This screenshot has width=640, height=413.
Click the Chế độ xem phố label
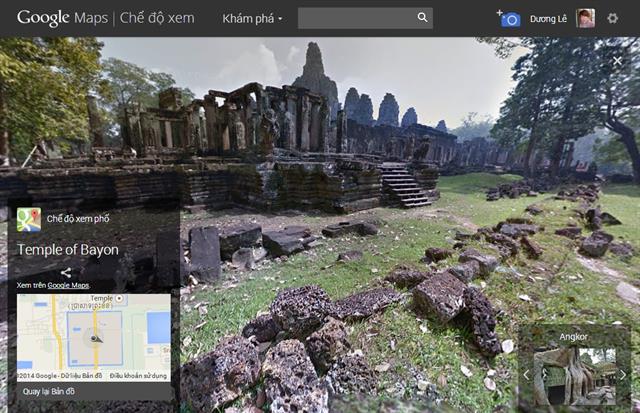point(78,219)
